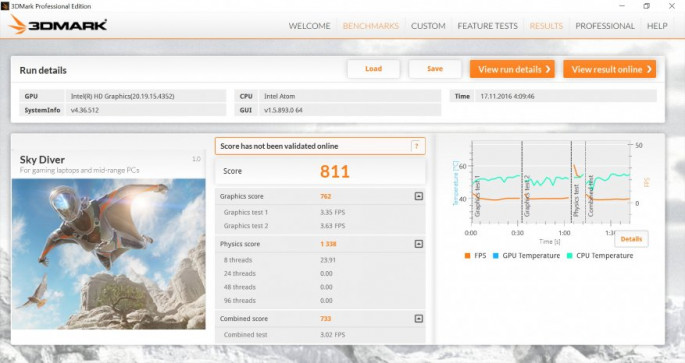Screen dimensions: 685x363
Task: Click the 8 threads row
Action: tap(320, 260)
